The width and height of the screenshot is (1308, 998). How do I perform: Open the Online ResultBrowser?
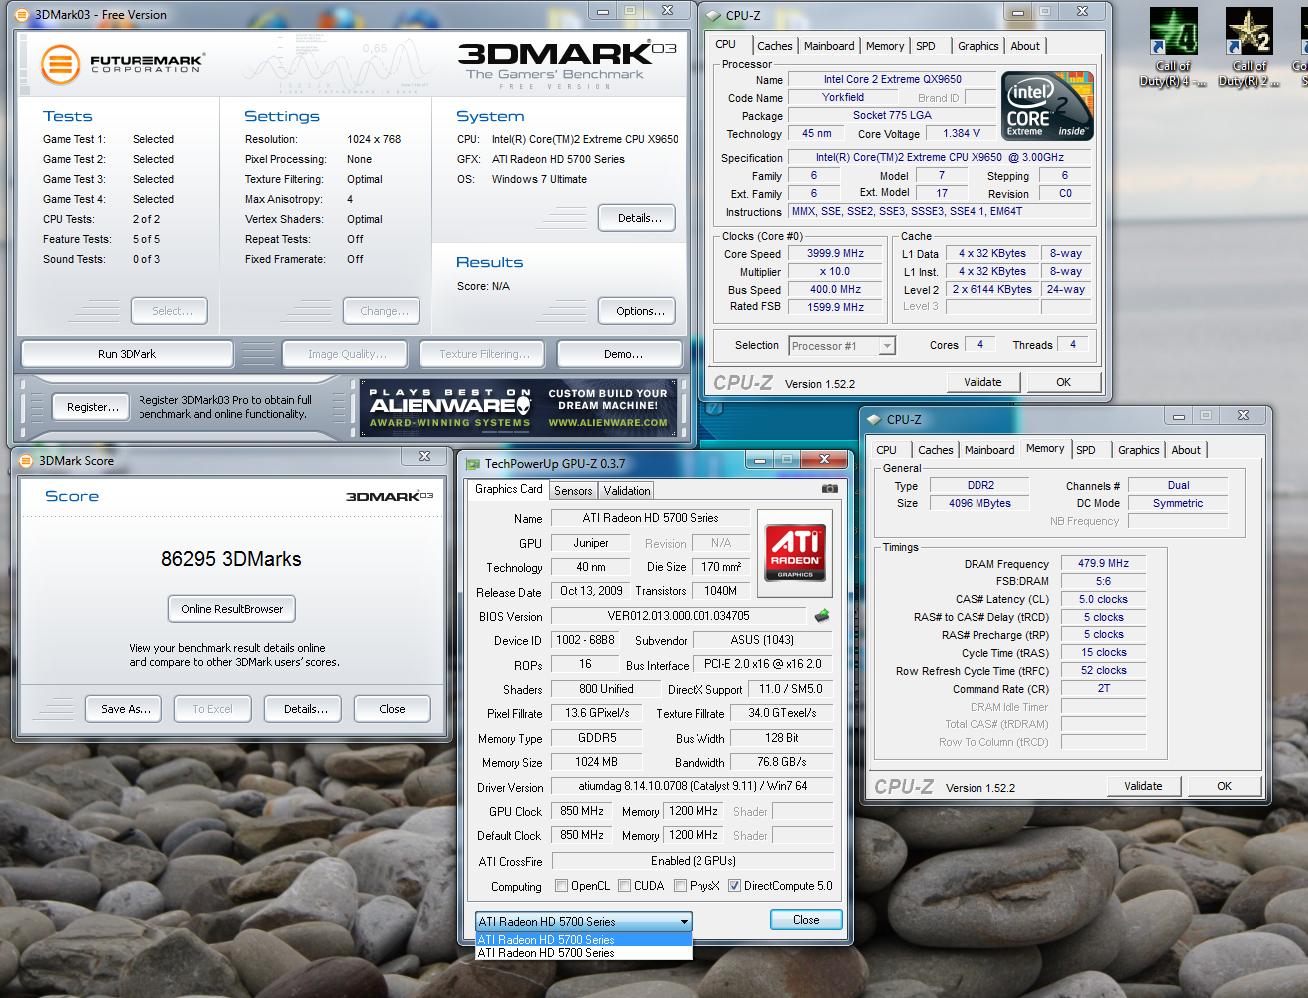(232, 609)
